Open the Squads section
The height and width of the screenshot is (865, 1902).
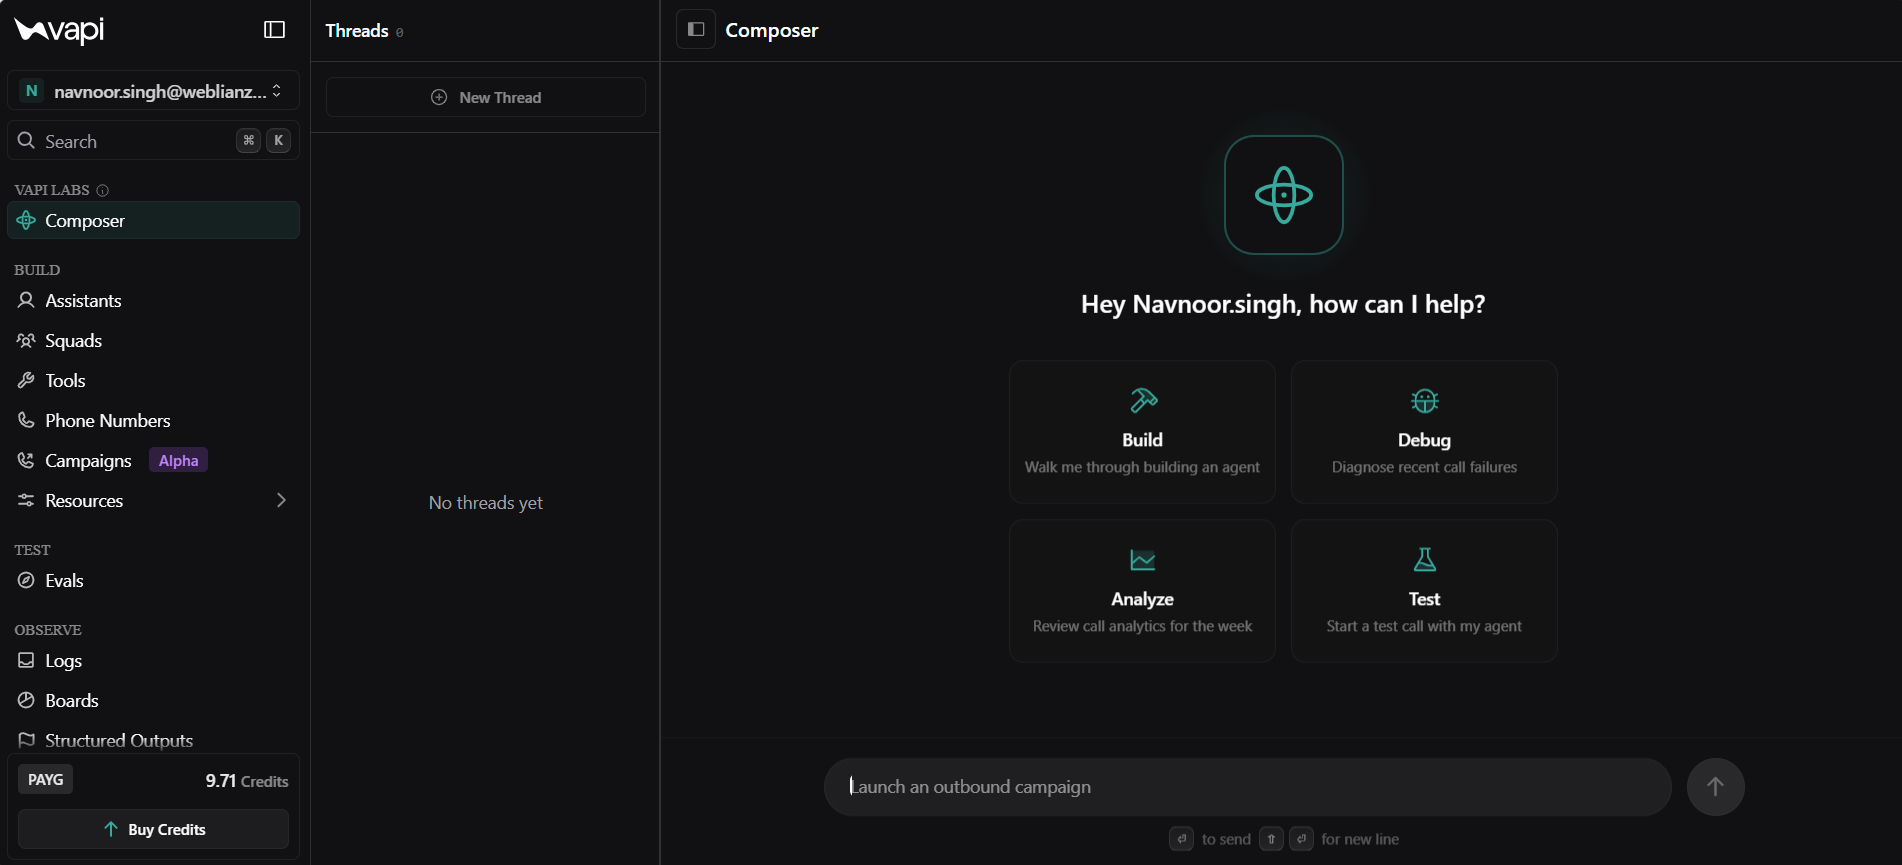point(154,340)
